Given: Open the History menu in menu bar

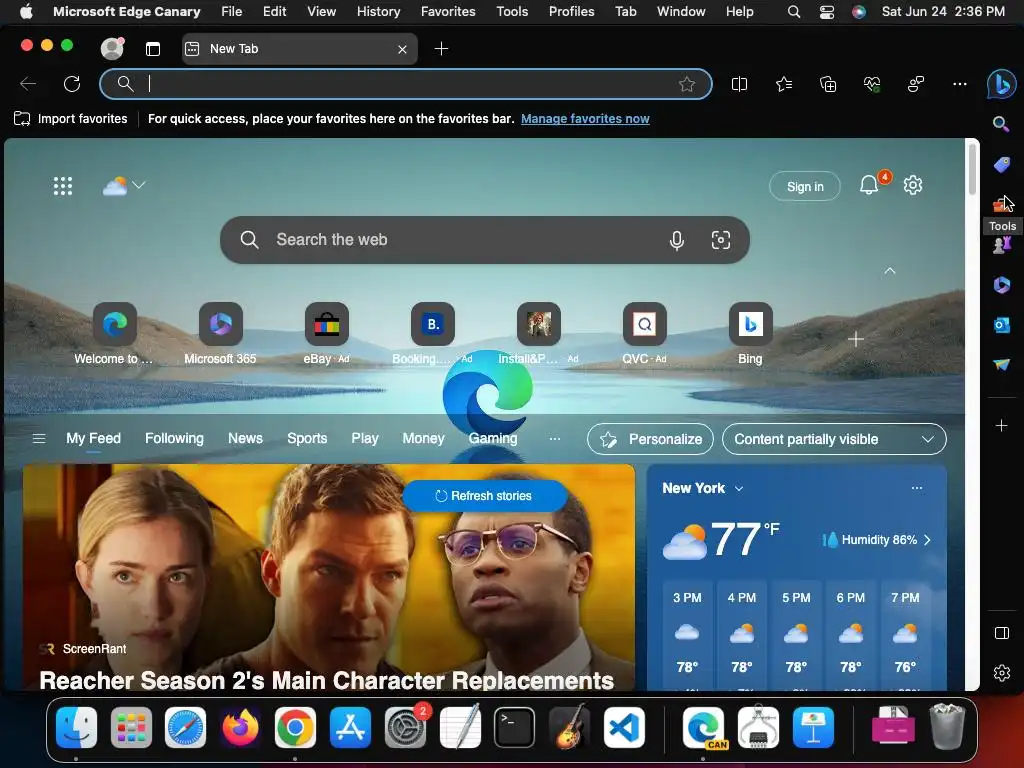Looking at the screenshot, I should (x=378, y=12).
